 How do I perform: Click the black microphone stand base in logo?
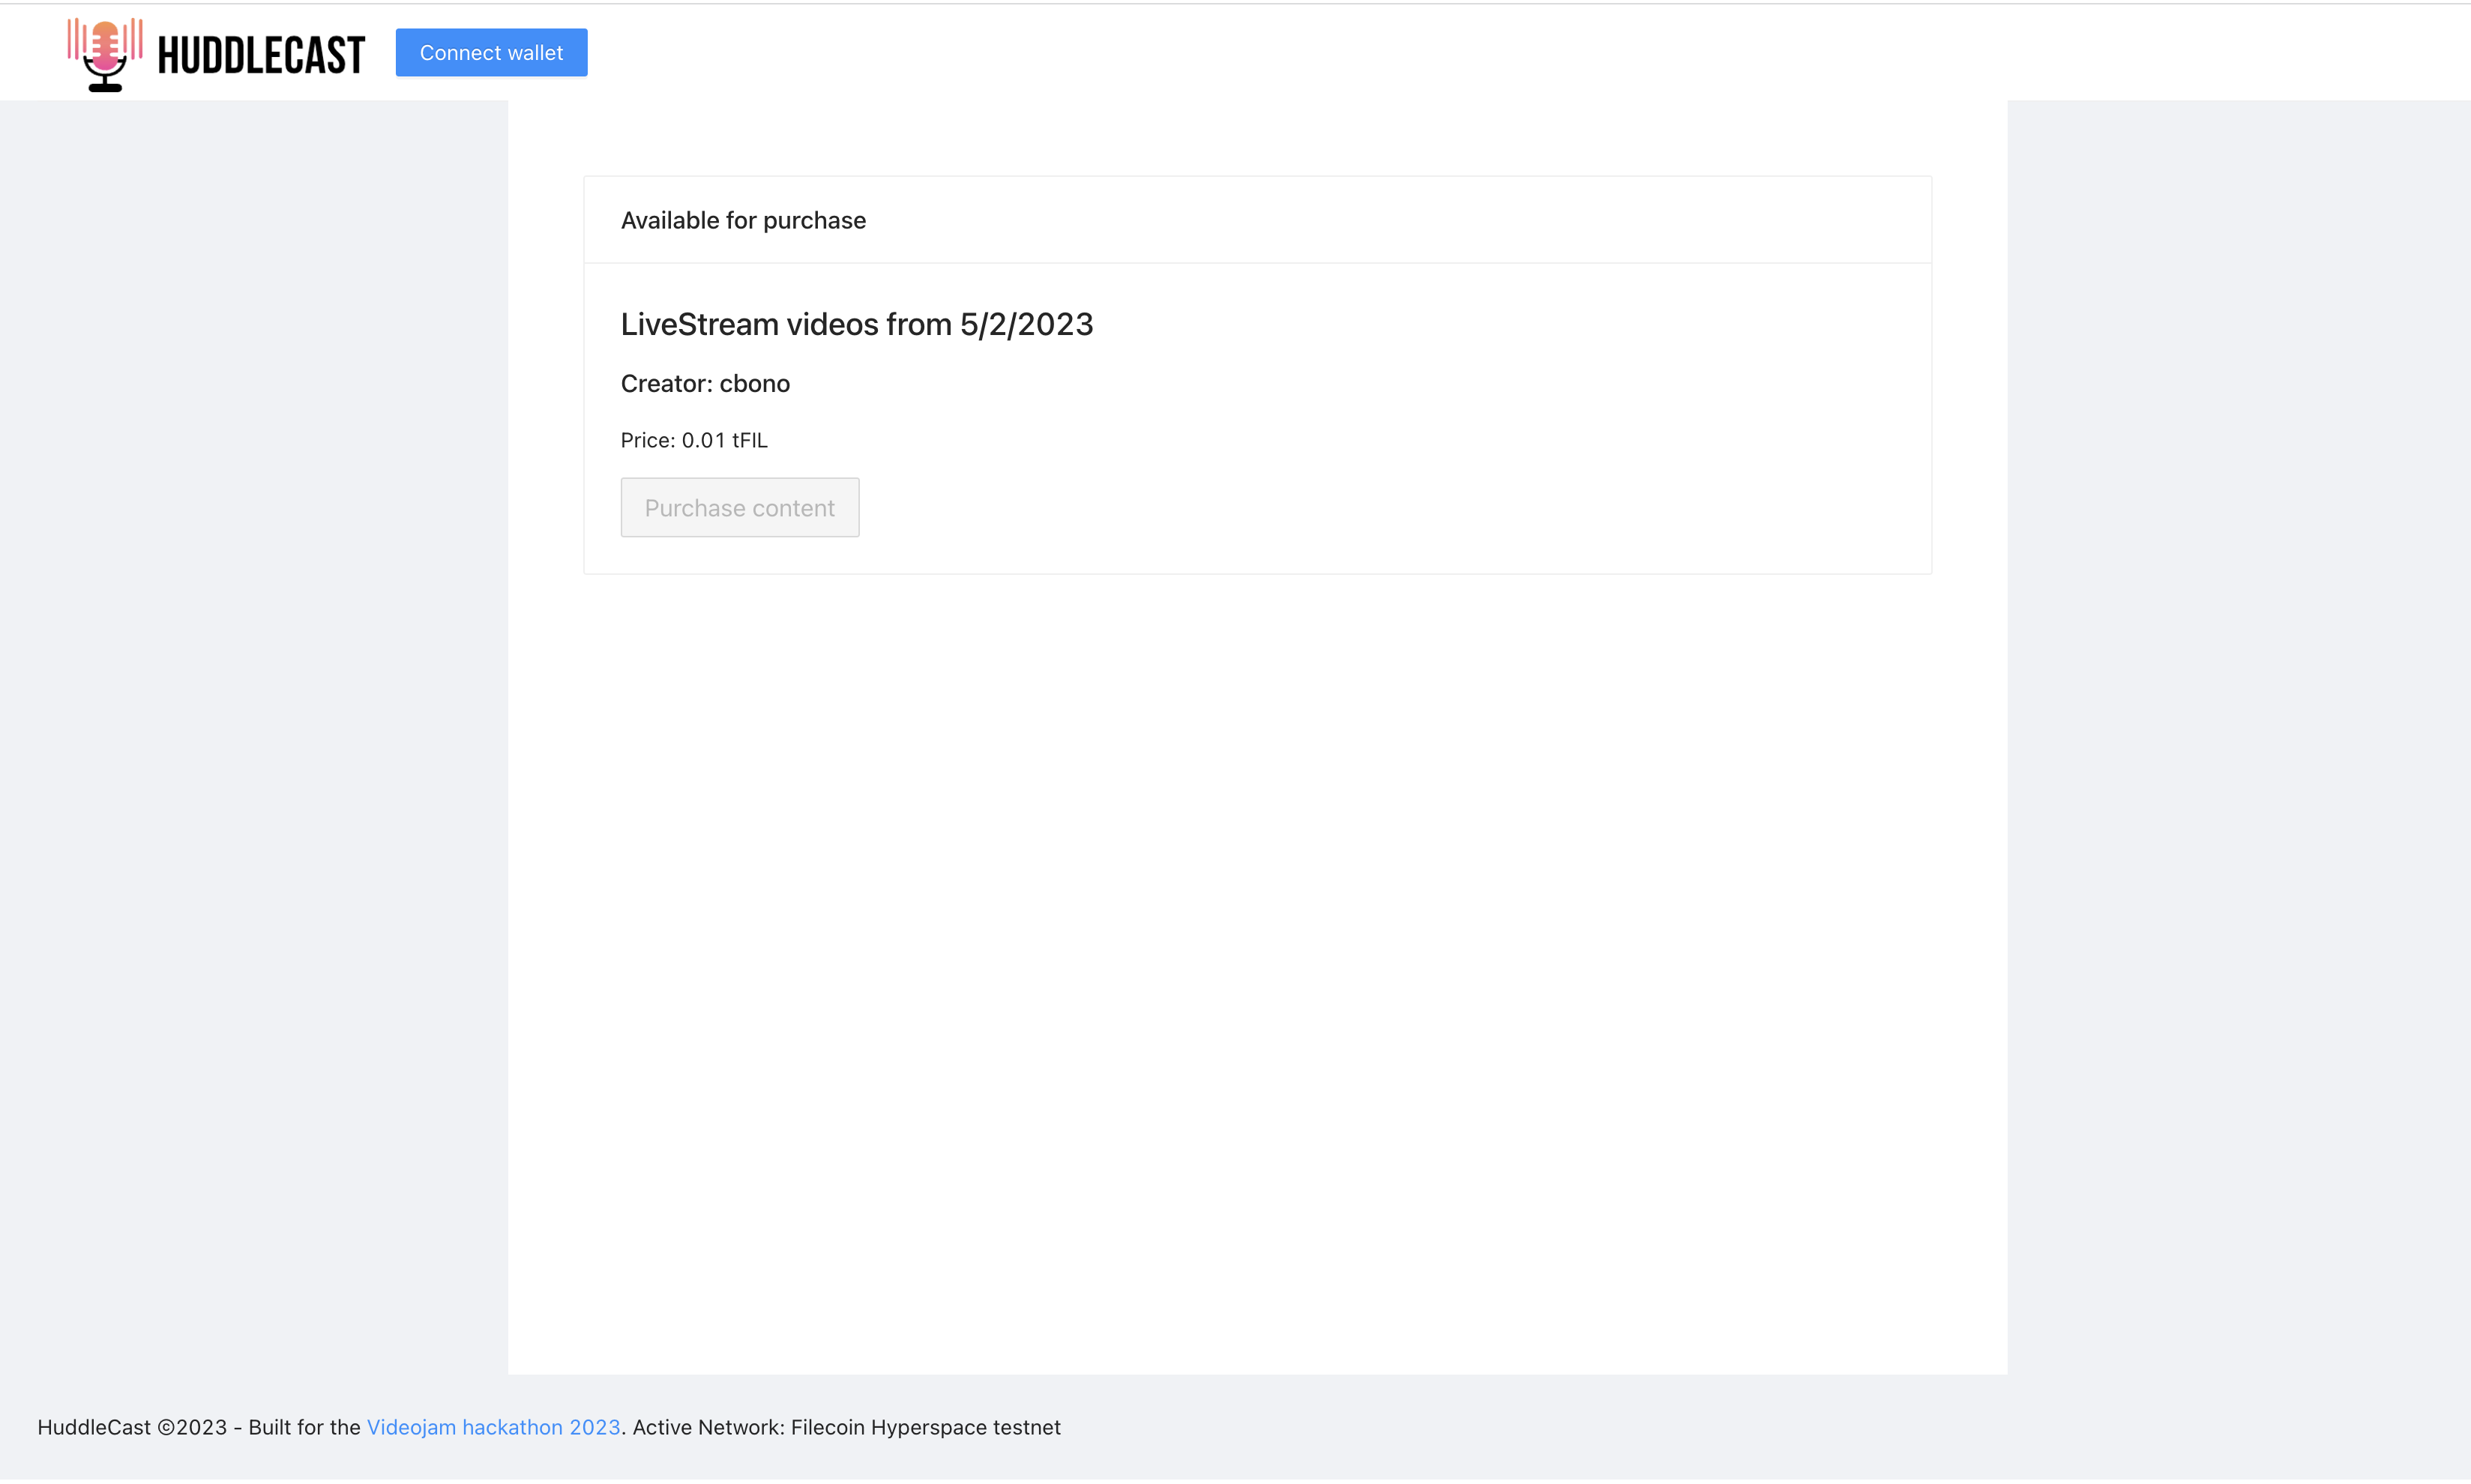(x=105, y=87)
